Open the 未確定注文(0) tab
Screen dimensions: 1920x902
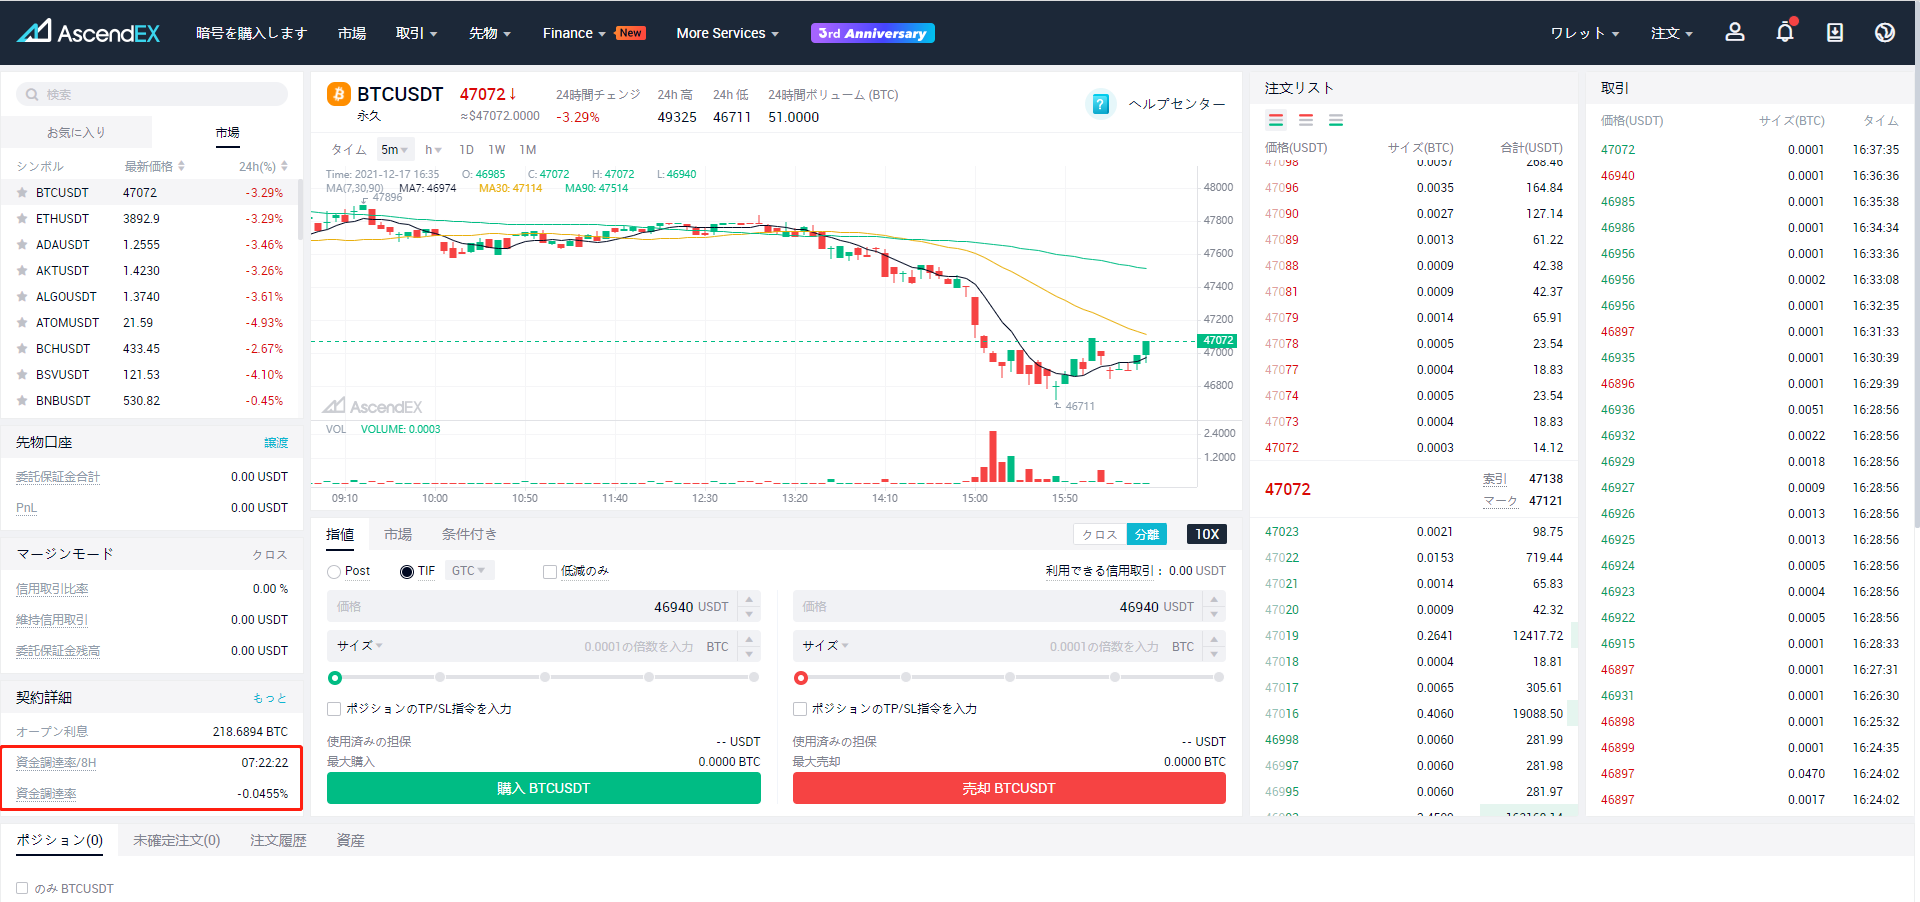[177, 840]
